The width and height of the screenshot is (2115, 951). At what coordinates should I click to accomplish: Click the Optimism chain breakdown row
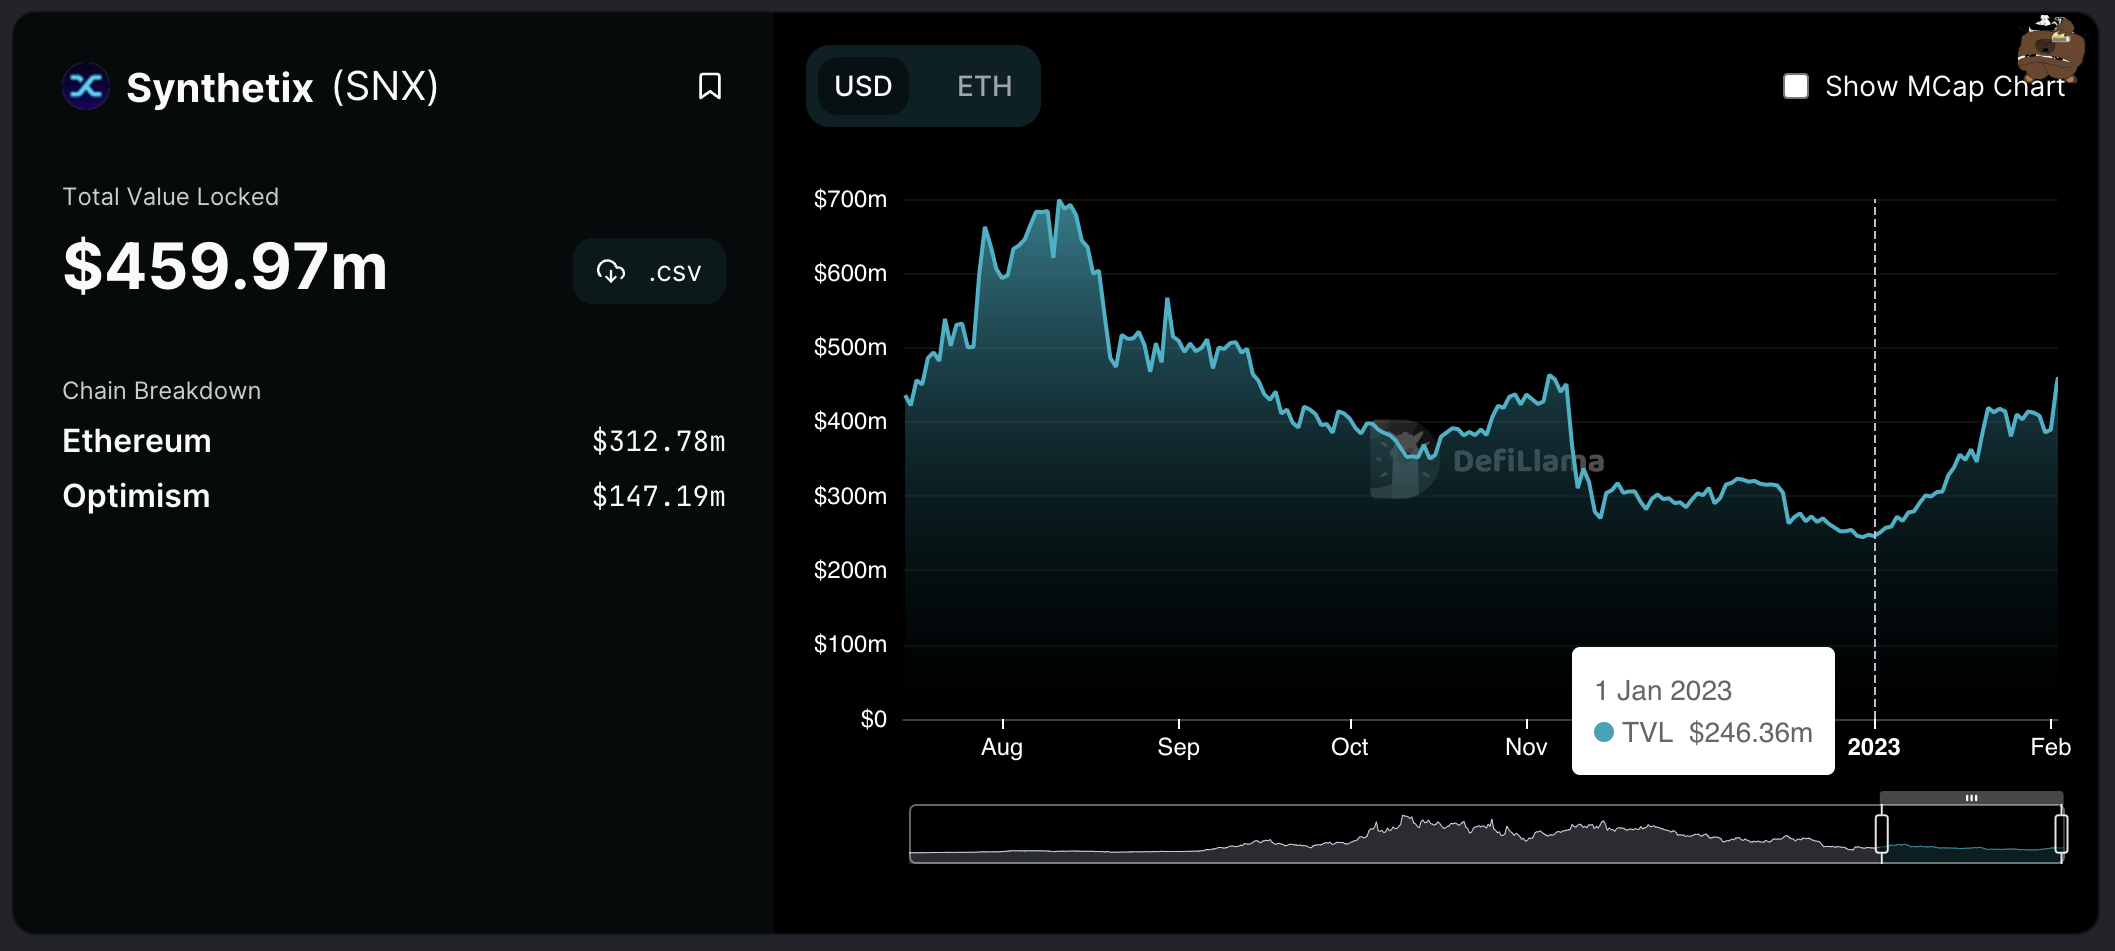coord(394,496)
